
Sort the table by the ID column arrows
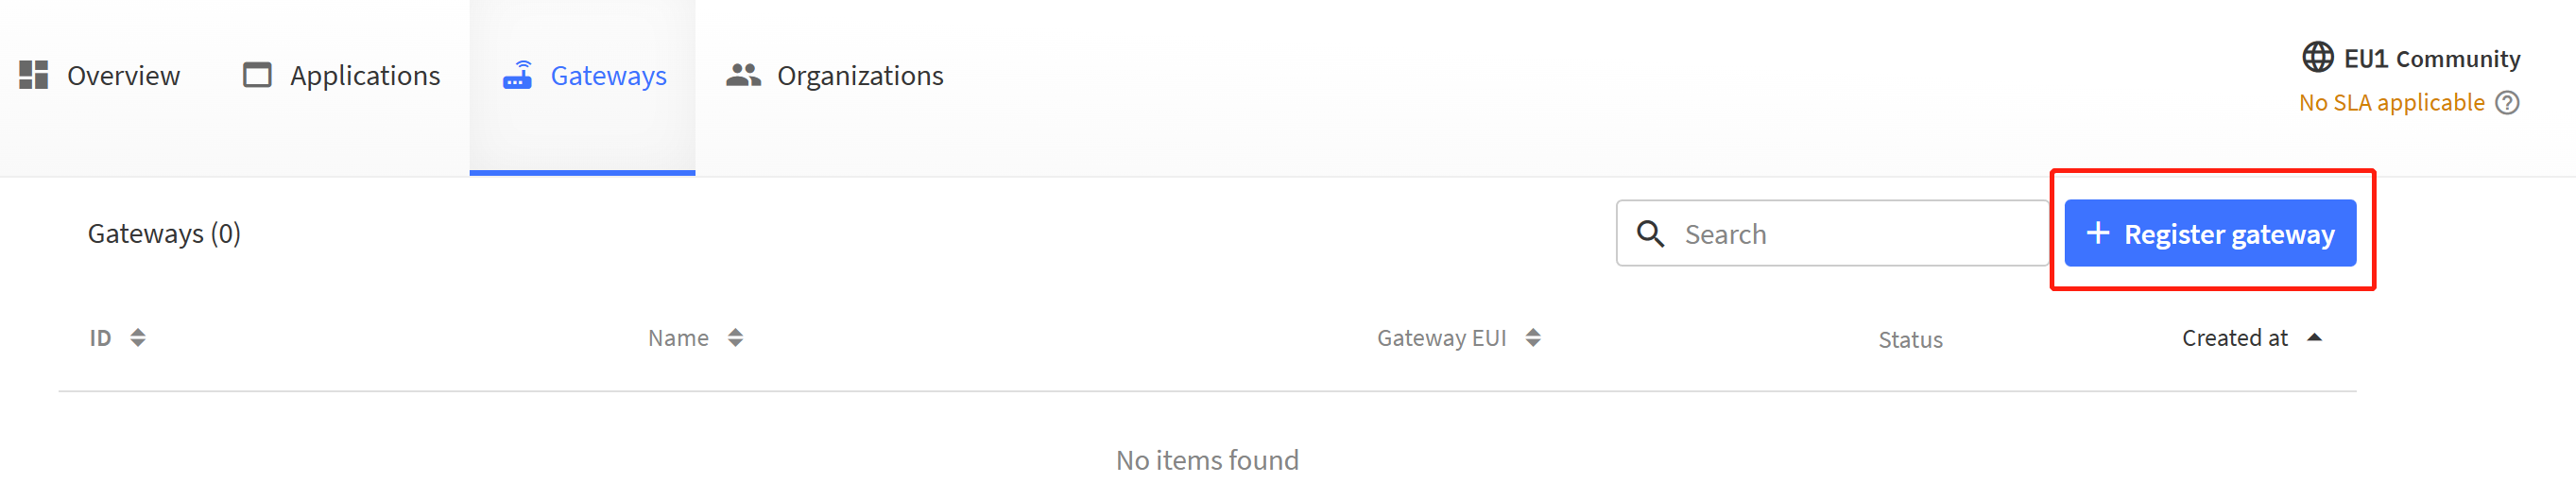138,338
